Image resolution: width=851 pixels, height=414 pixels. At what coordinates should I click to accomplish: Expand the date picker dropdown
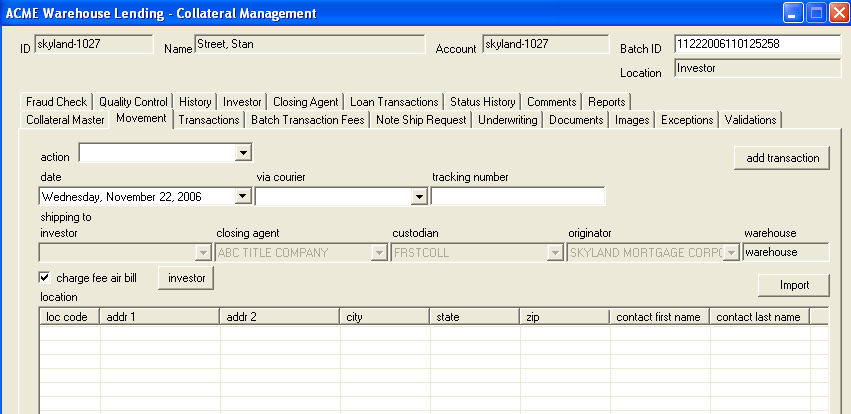pyautogui.click(x=243, y=197)
